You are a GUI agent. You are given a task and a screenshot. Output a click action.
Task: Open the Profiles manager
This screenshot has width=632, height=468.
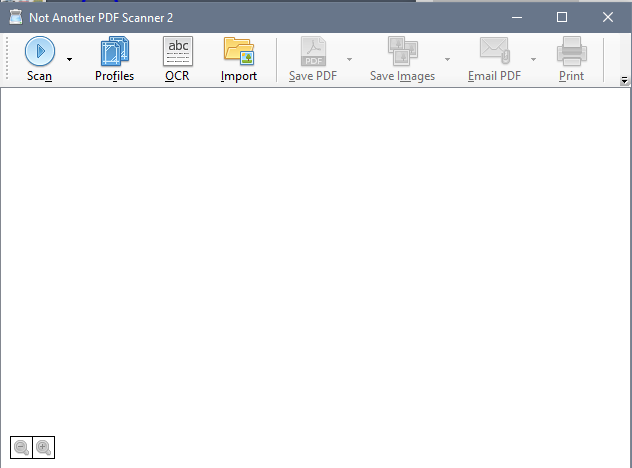tap(114, 59)
